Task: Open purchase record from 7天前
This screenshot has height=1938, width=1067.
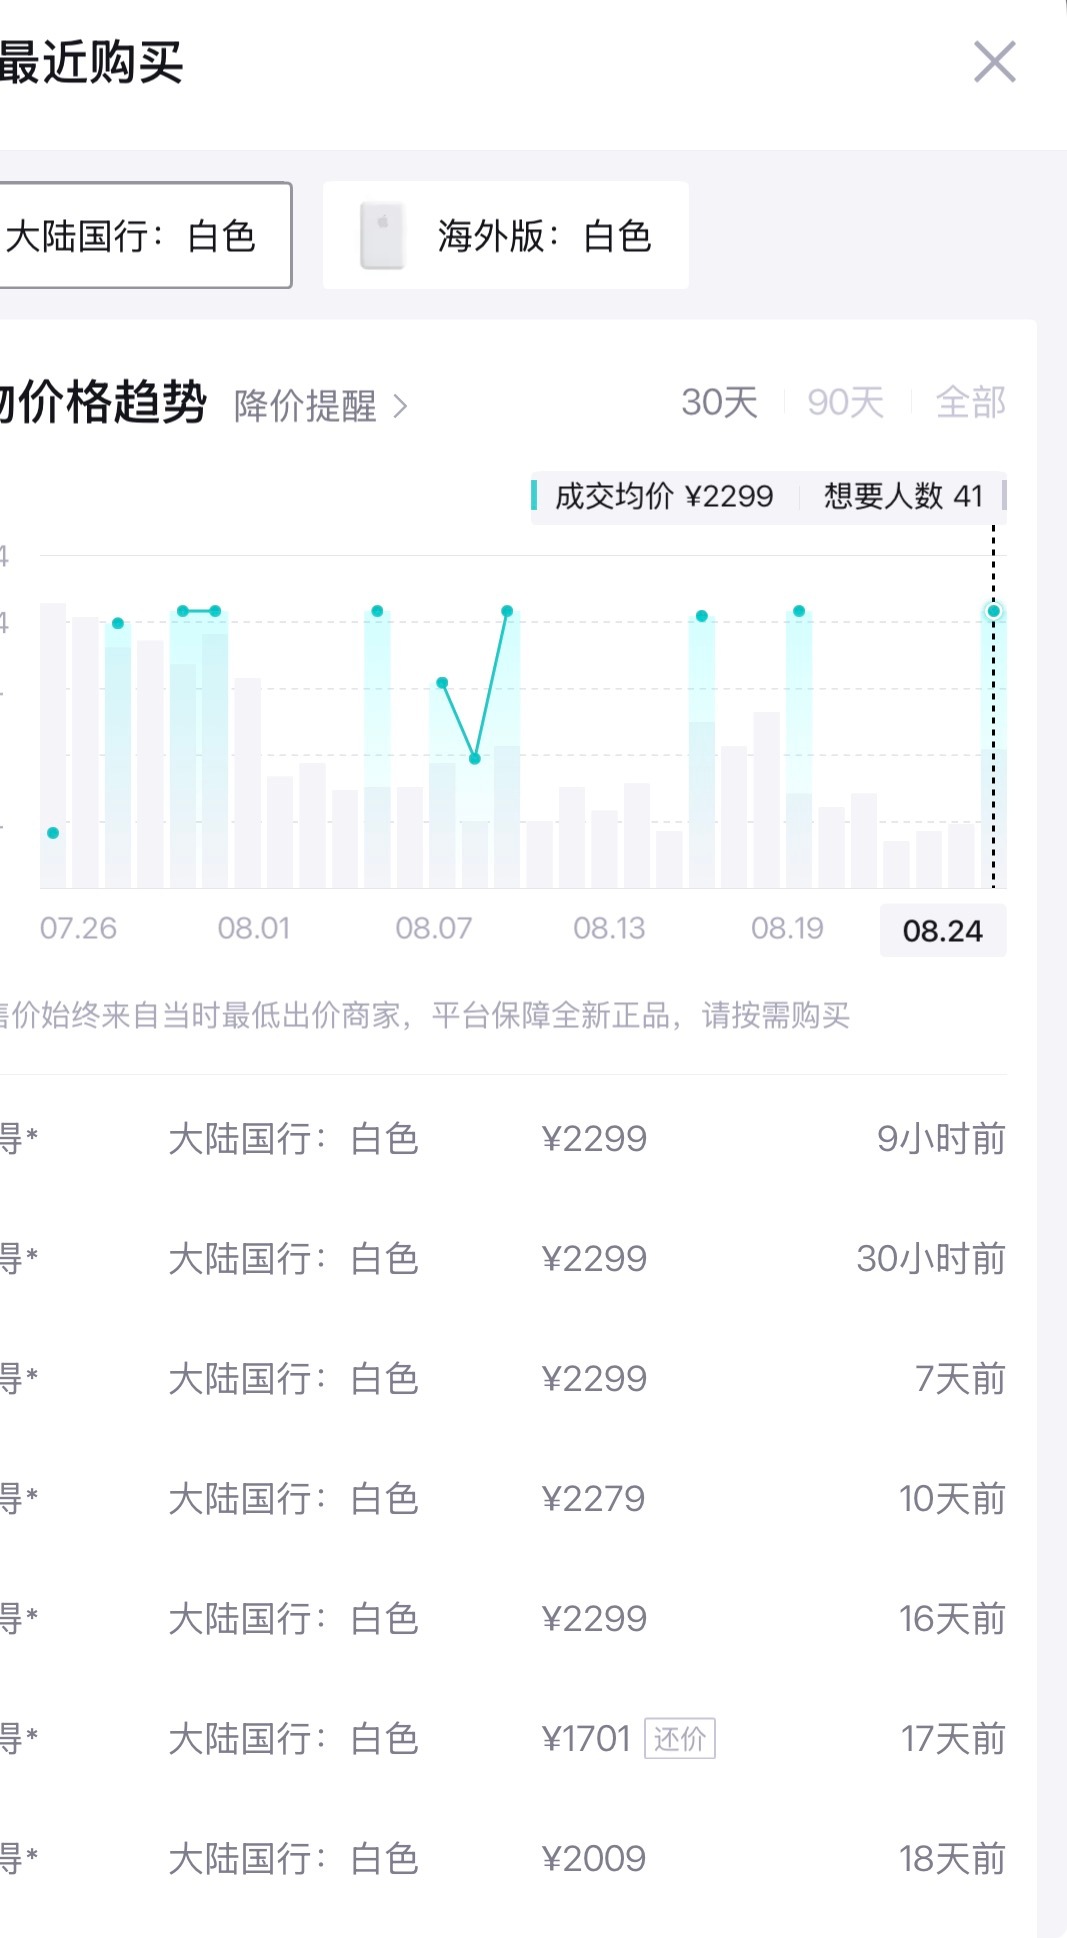Action: [x=503, y=1379]
